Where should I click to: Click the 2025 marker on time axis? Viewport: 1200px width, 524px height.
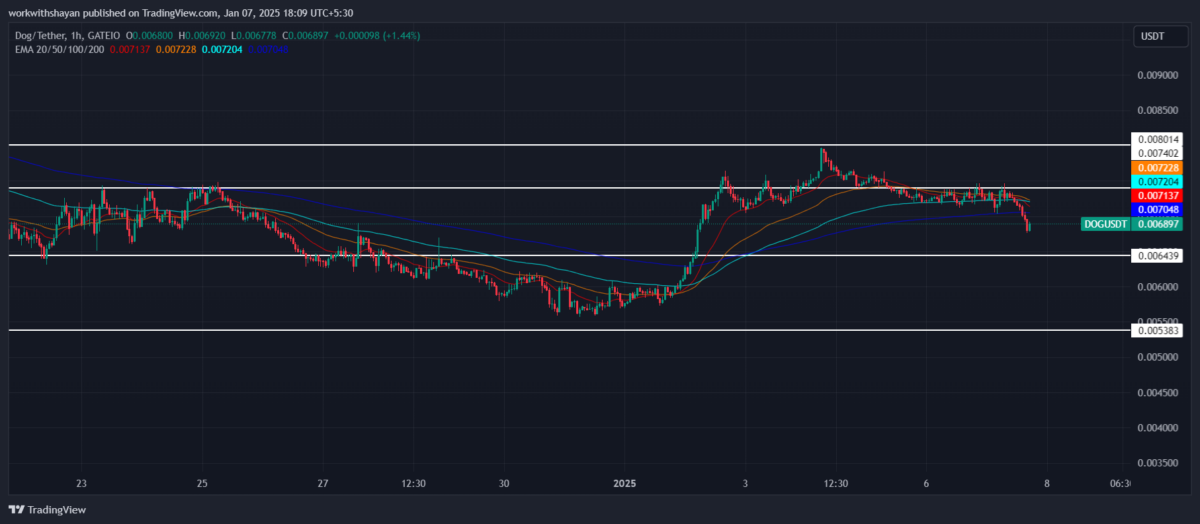[x=624, y=484]
